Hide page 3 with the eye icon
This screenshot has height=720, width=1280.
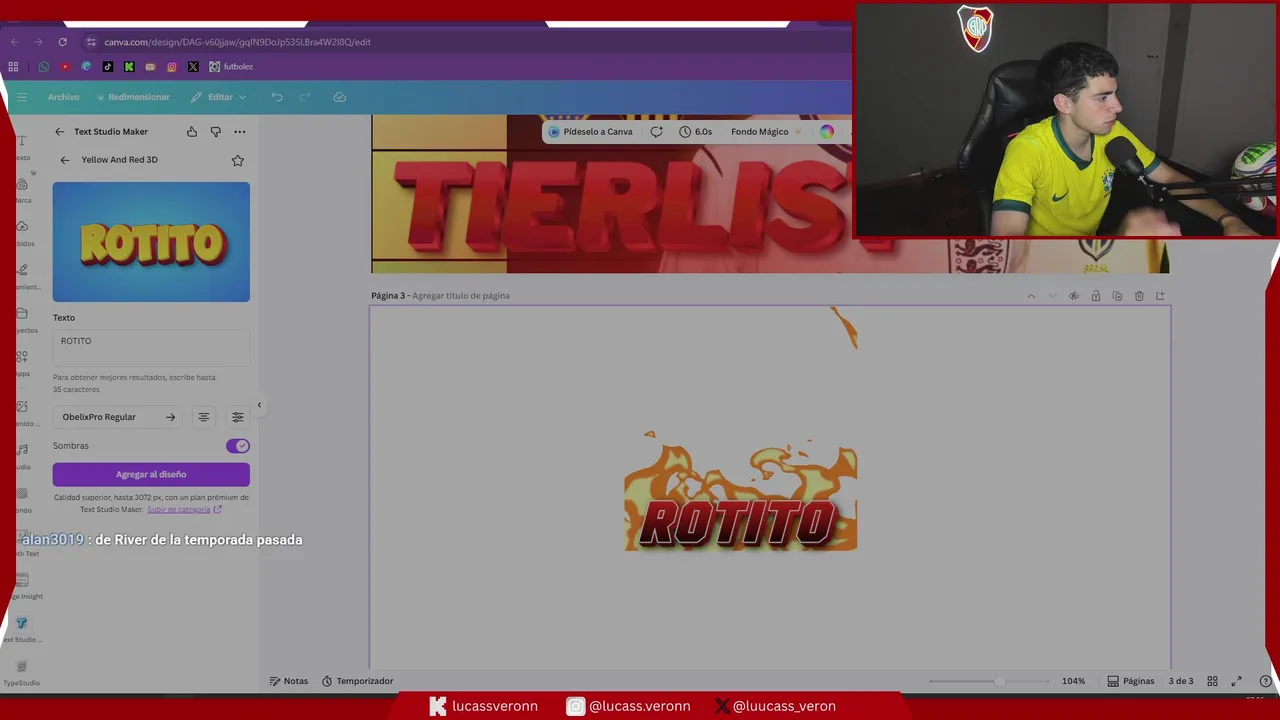[x=1074, y=296]
